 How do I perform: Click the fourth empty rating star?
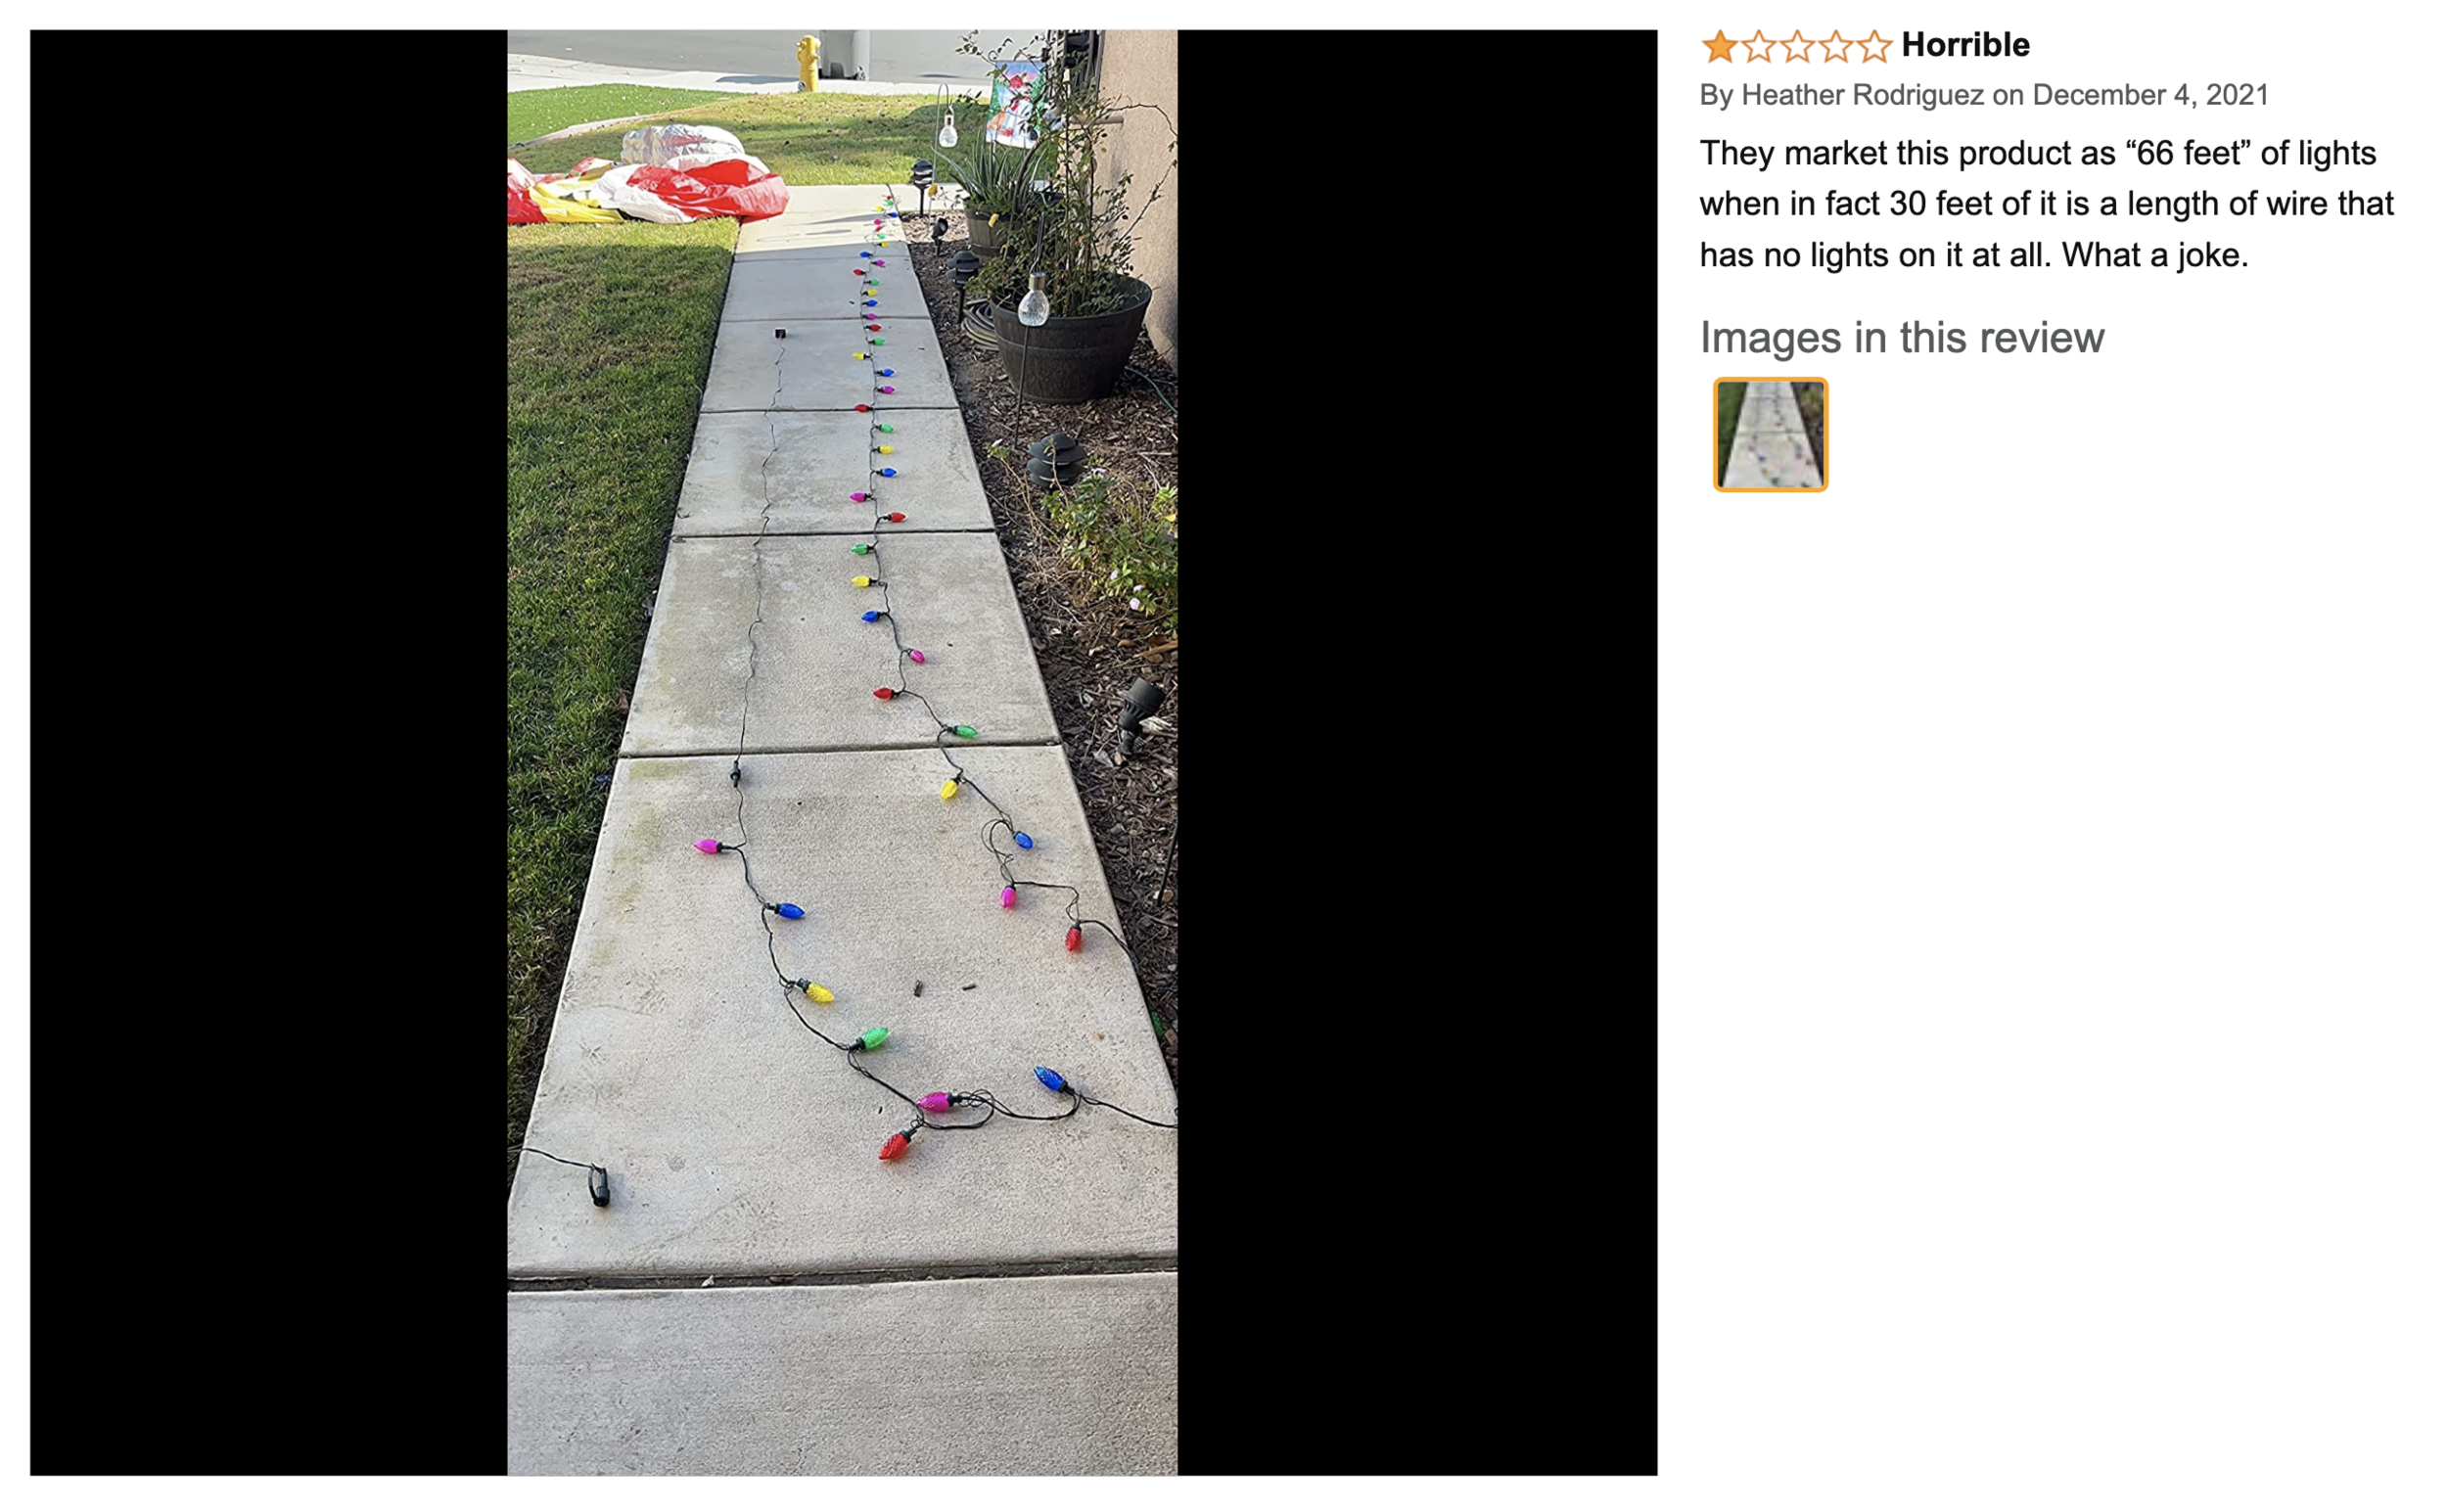(1835, 46)
